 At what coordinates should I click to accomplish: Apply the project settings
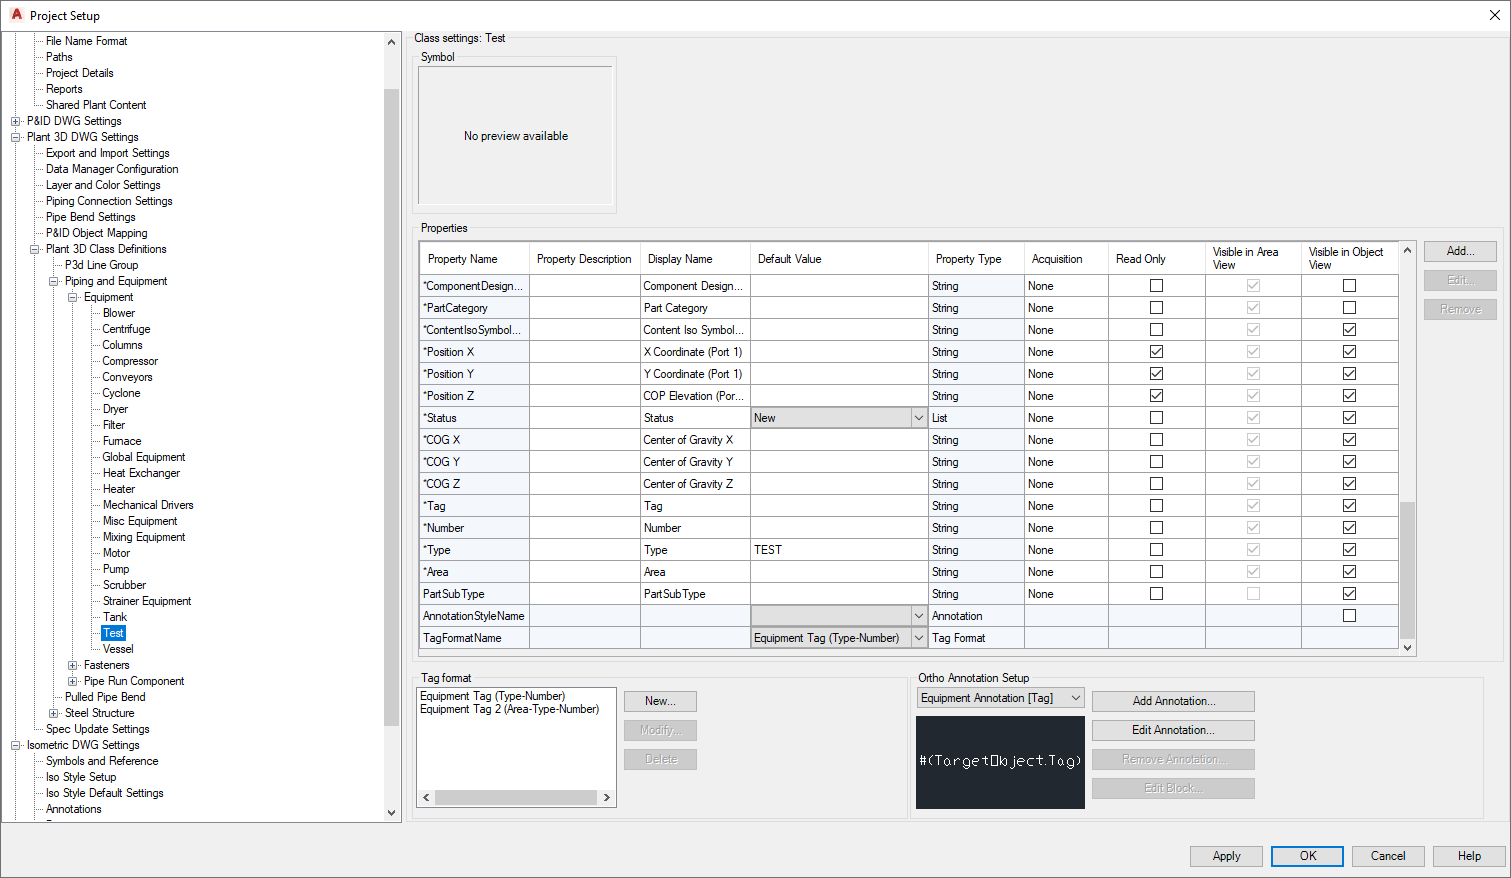click(1226, 856)
